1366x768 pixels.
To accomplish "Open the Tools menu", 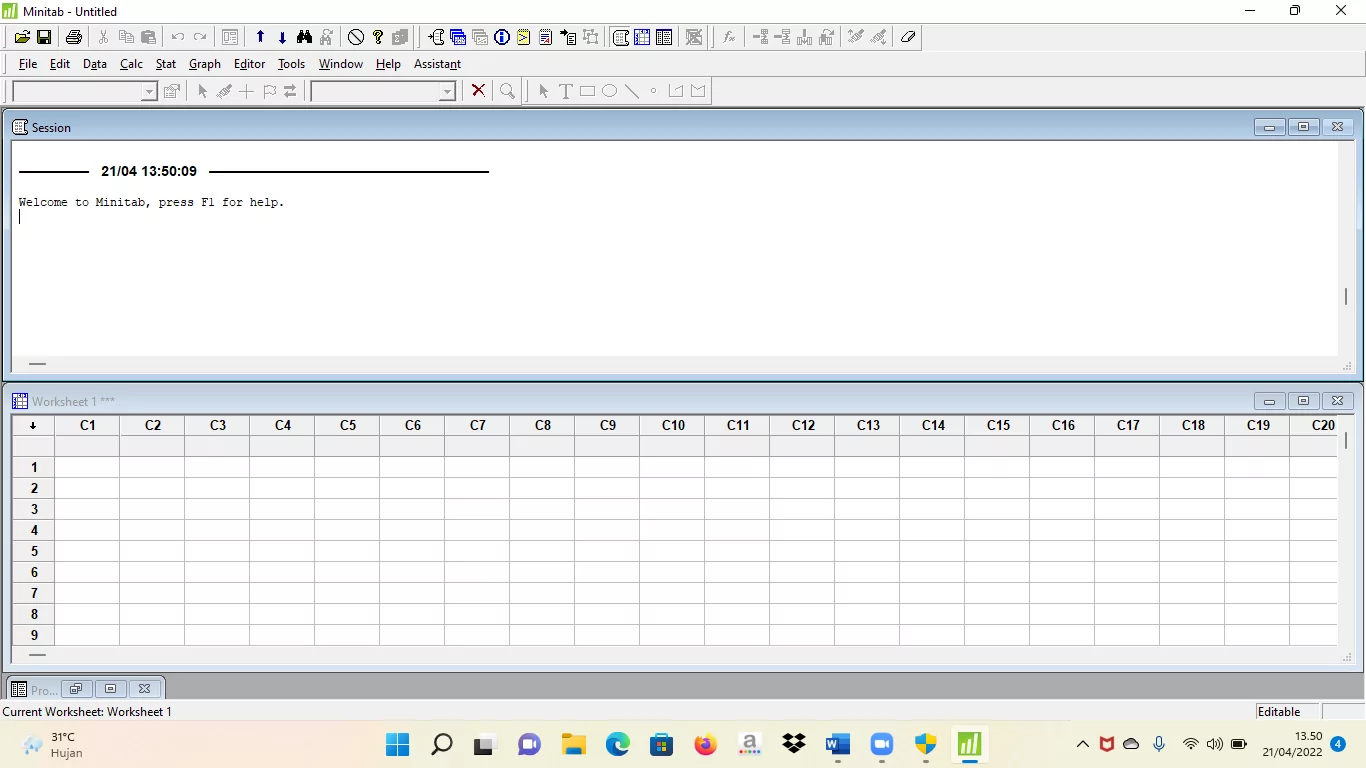I will [x=292, y=64].
